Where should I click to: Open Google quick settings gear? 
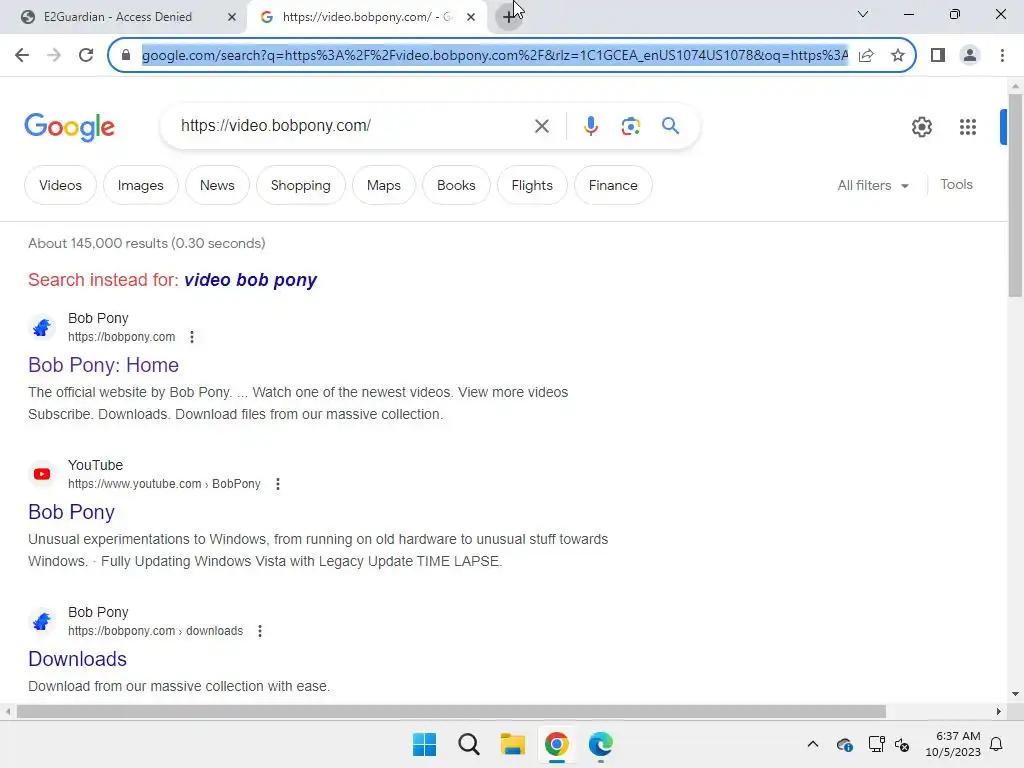click(x=921, y=127)
